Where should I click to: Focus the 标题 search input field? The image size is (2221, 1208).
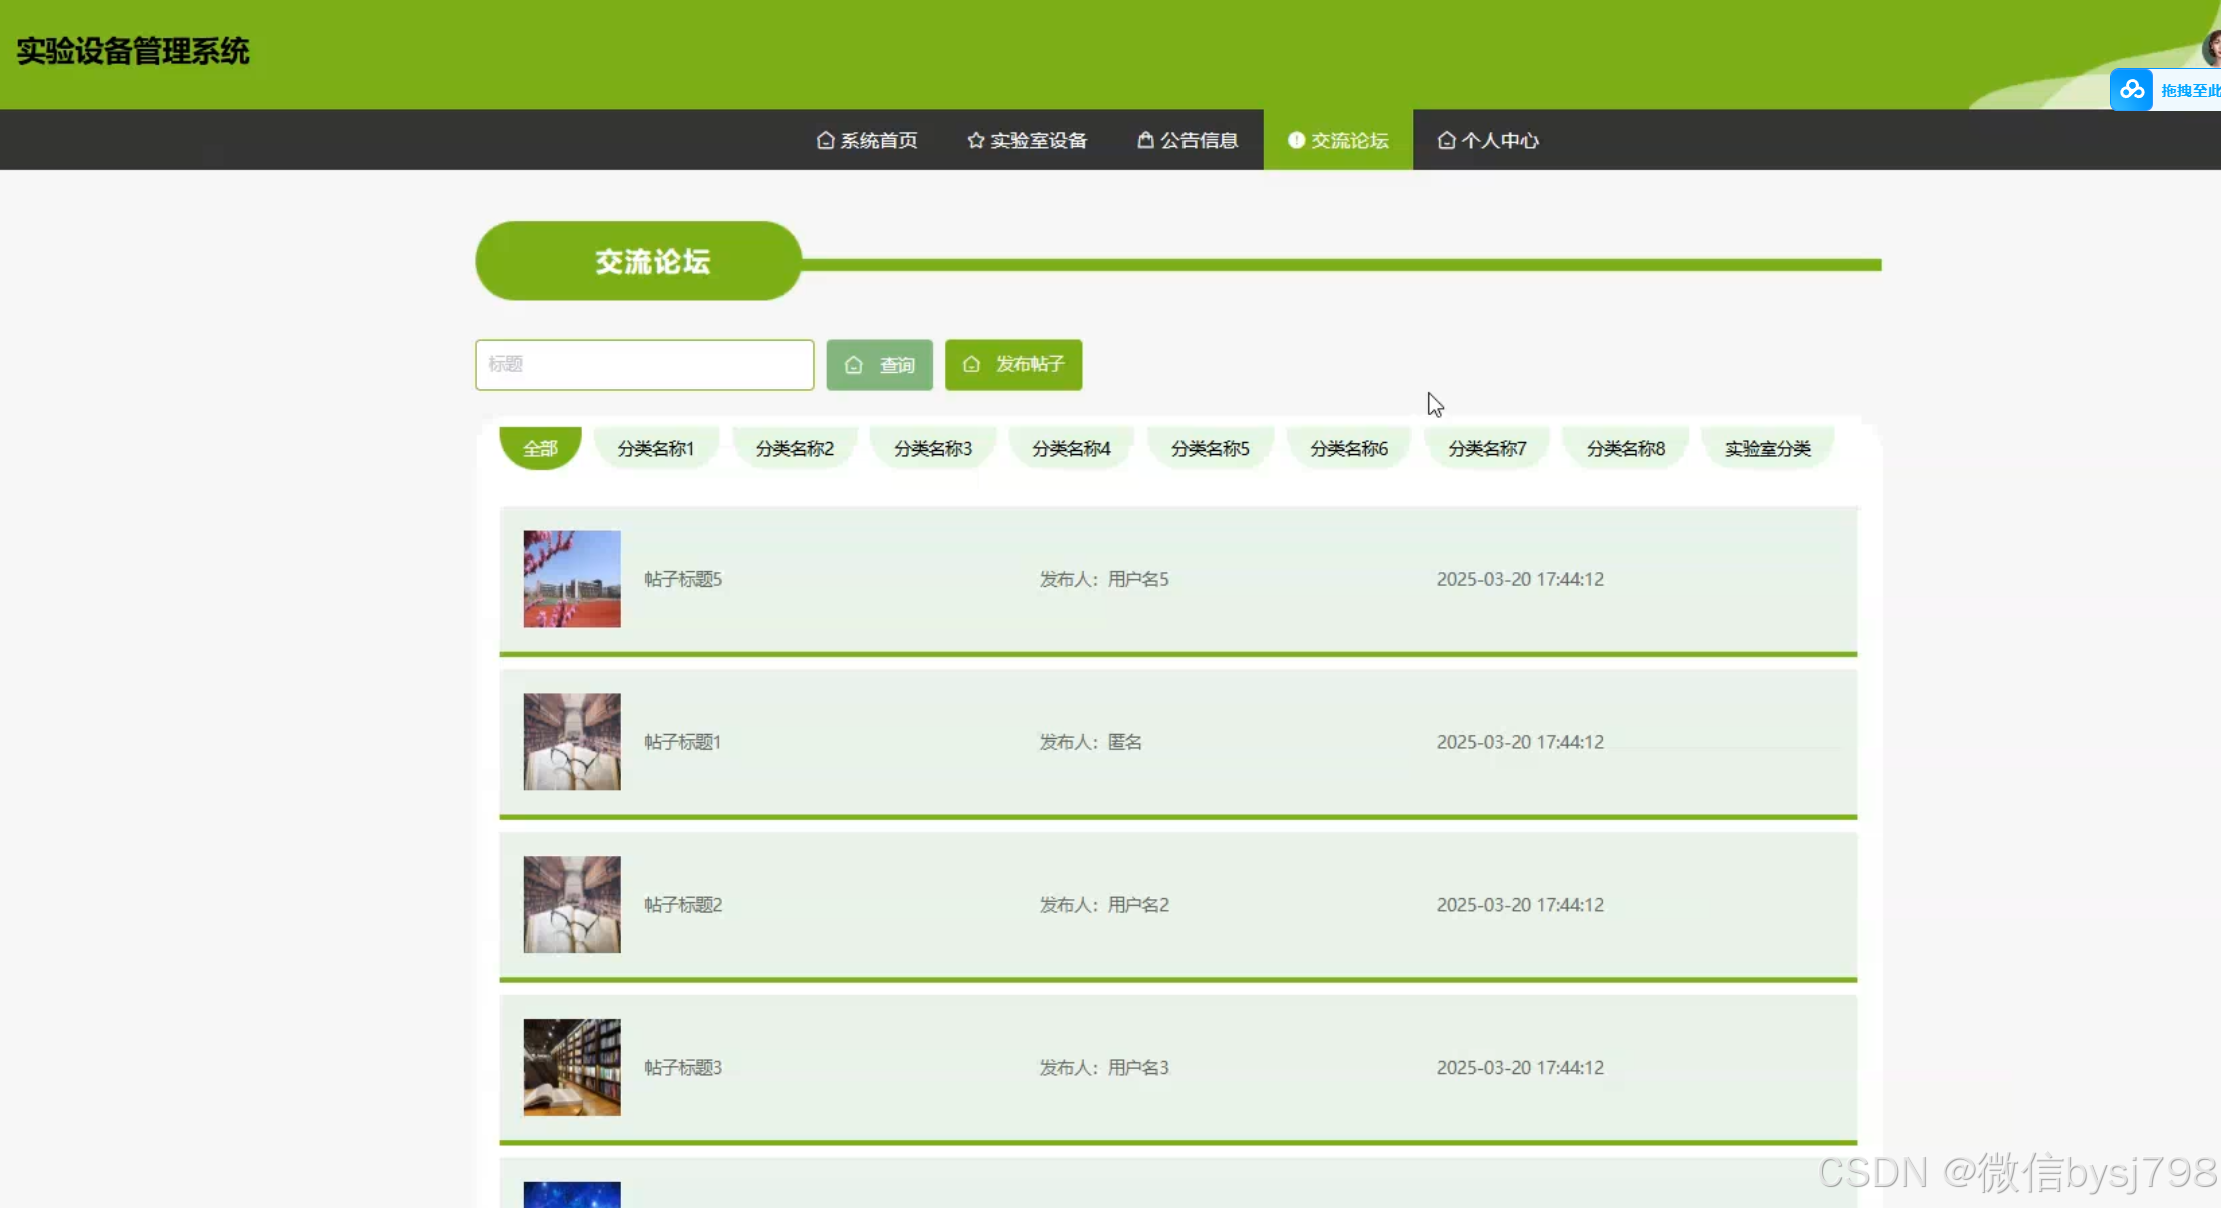[x=645, y=364]
